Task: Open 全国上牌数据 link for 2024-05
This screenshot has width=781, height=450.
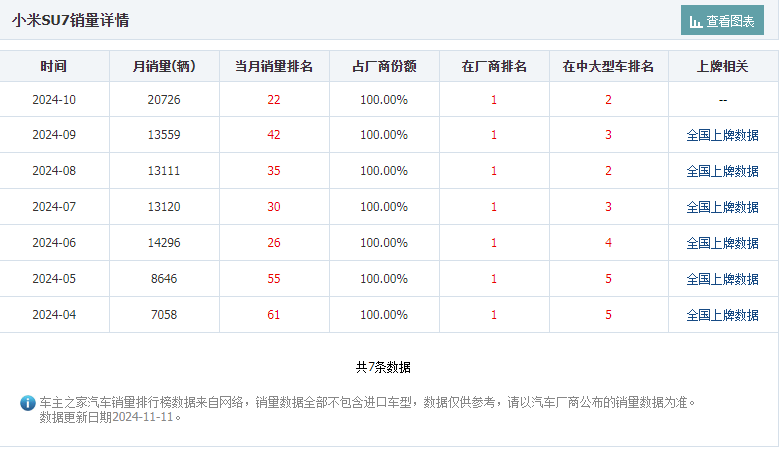Action: click(x=722, y=279)
